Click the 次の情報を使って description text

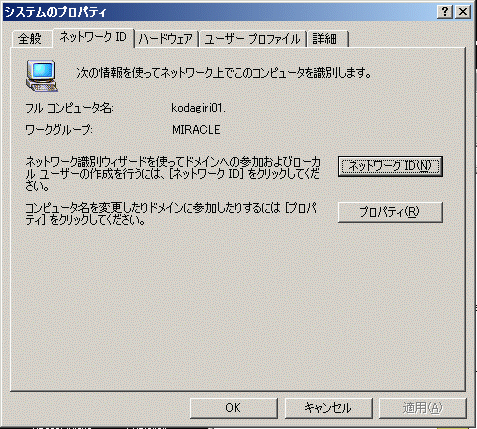click(x=223, y=72)
